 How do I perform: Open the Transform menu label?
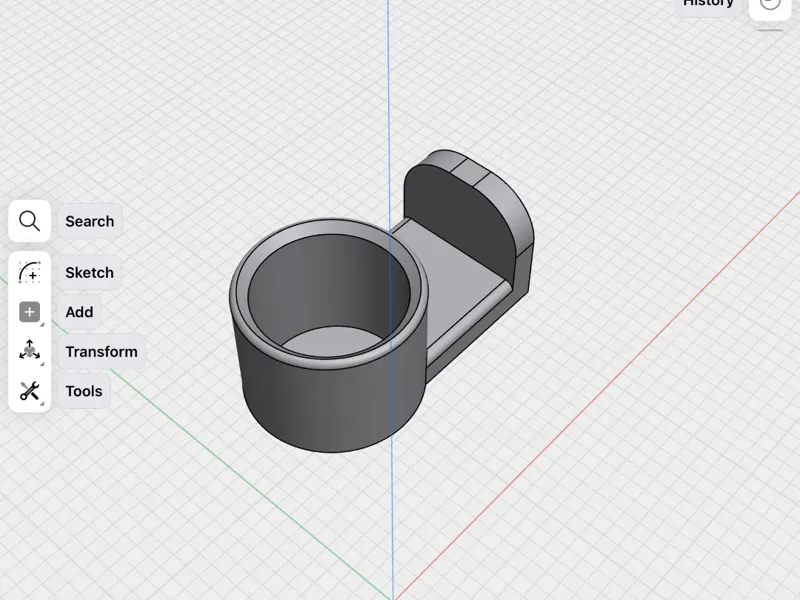(x=102, y=352)
